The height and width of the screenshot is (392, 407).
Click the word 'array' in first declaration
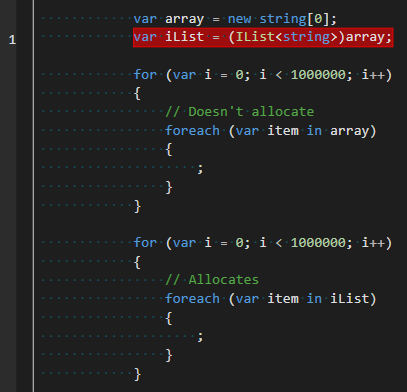pyautogui.click(x=184, y=19)
